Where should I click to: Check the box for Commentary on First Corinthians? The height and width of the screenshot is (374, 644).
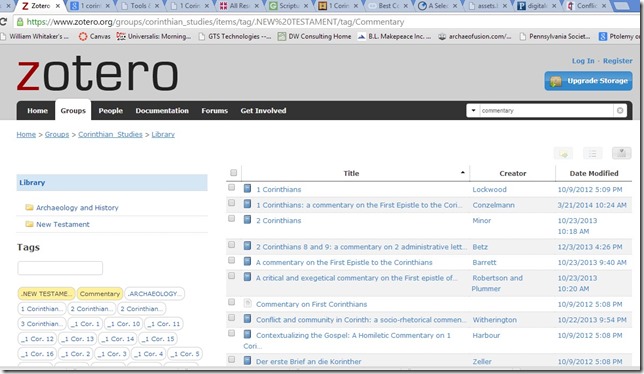click(x=232, y=303)
